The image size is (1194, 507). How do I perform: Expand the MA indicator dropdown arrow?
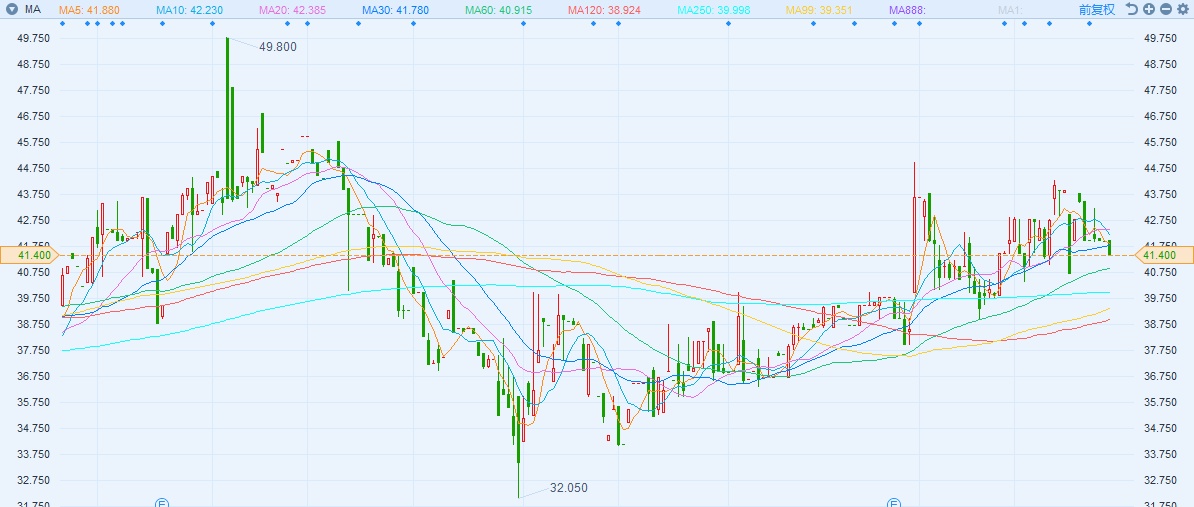(12, 10)
